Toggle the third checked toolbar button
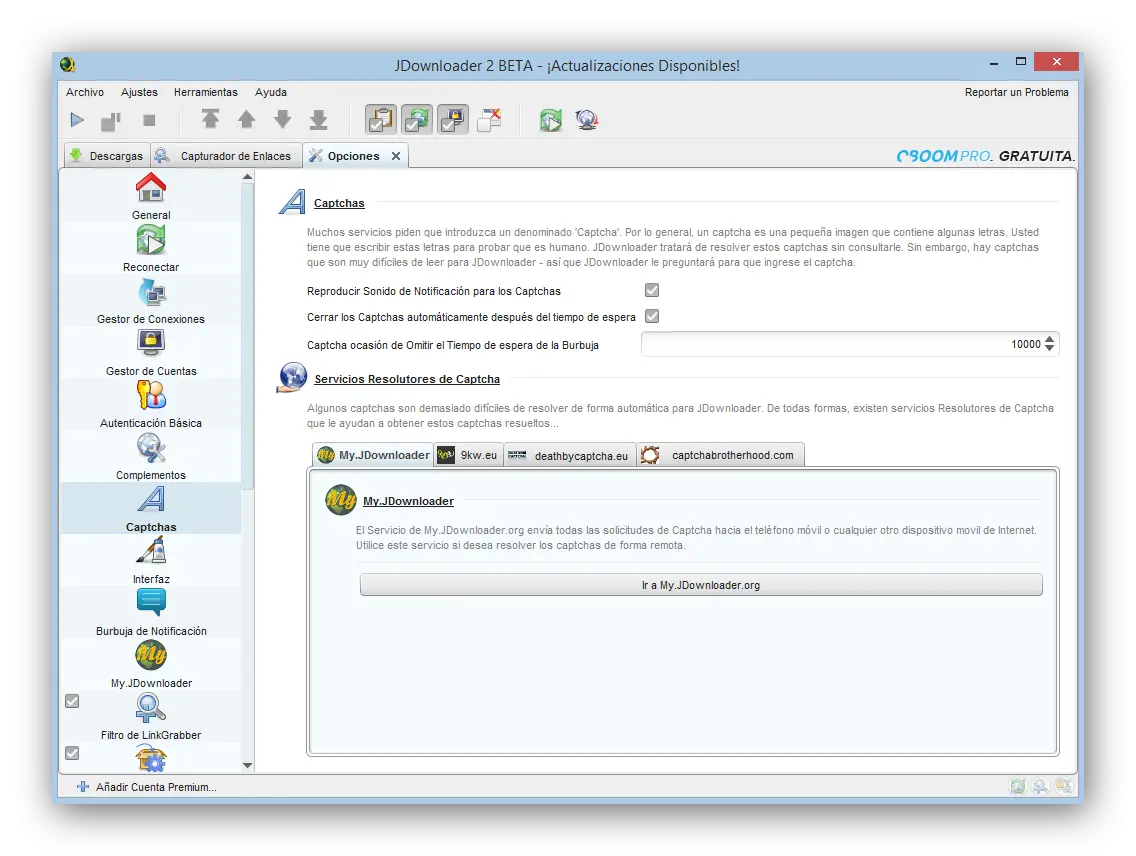1136x856 pixels. click(453, 120)
